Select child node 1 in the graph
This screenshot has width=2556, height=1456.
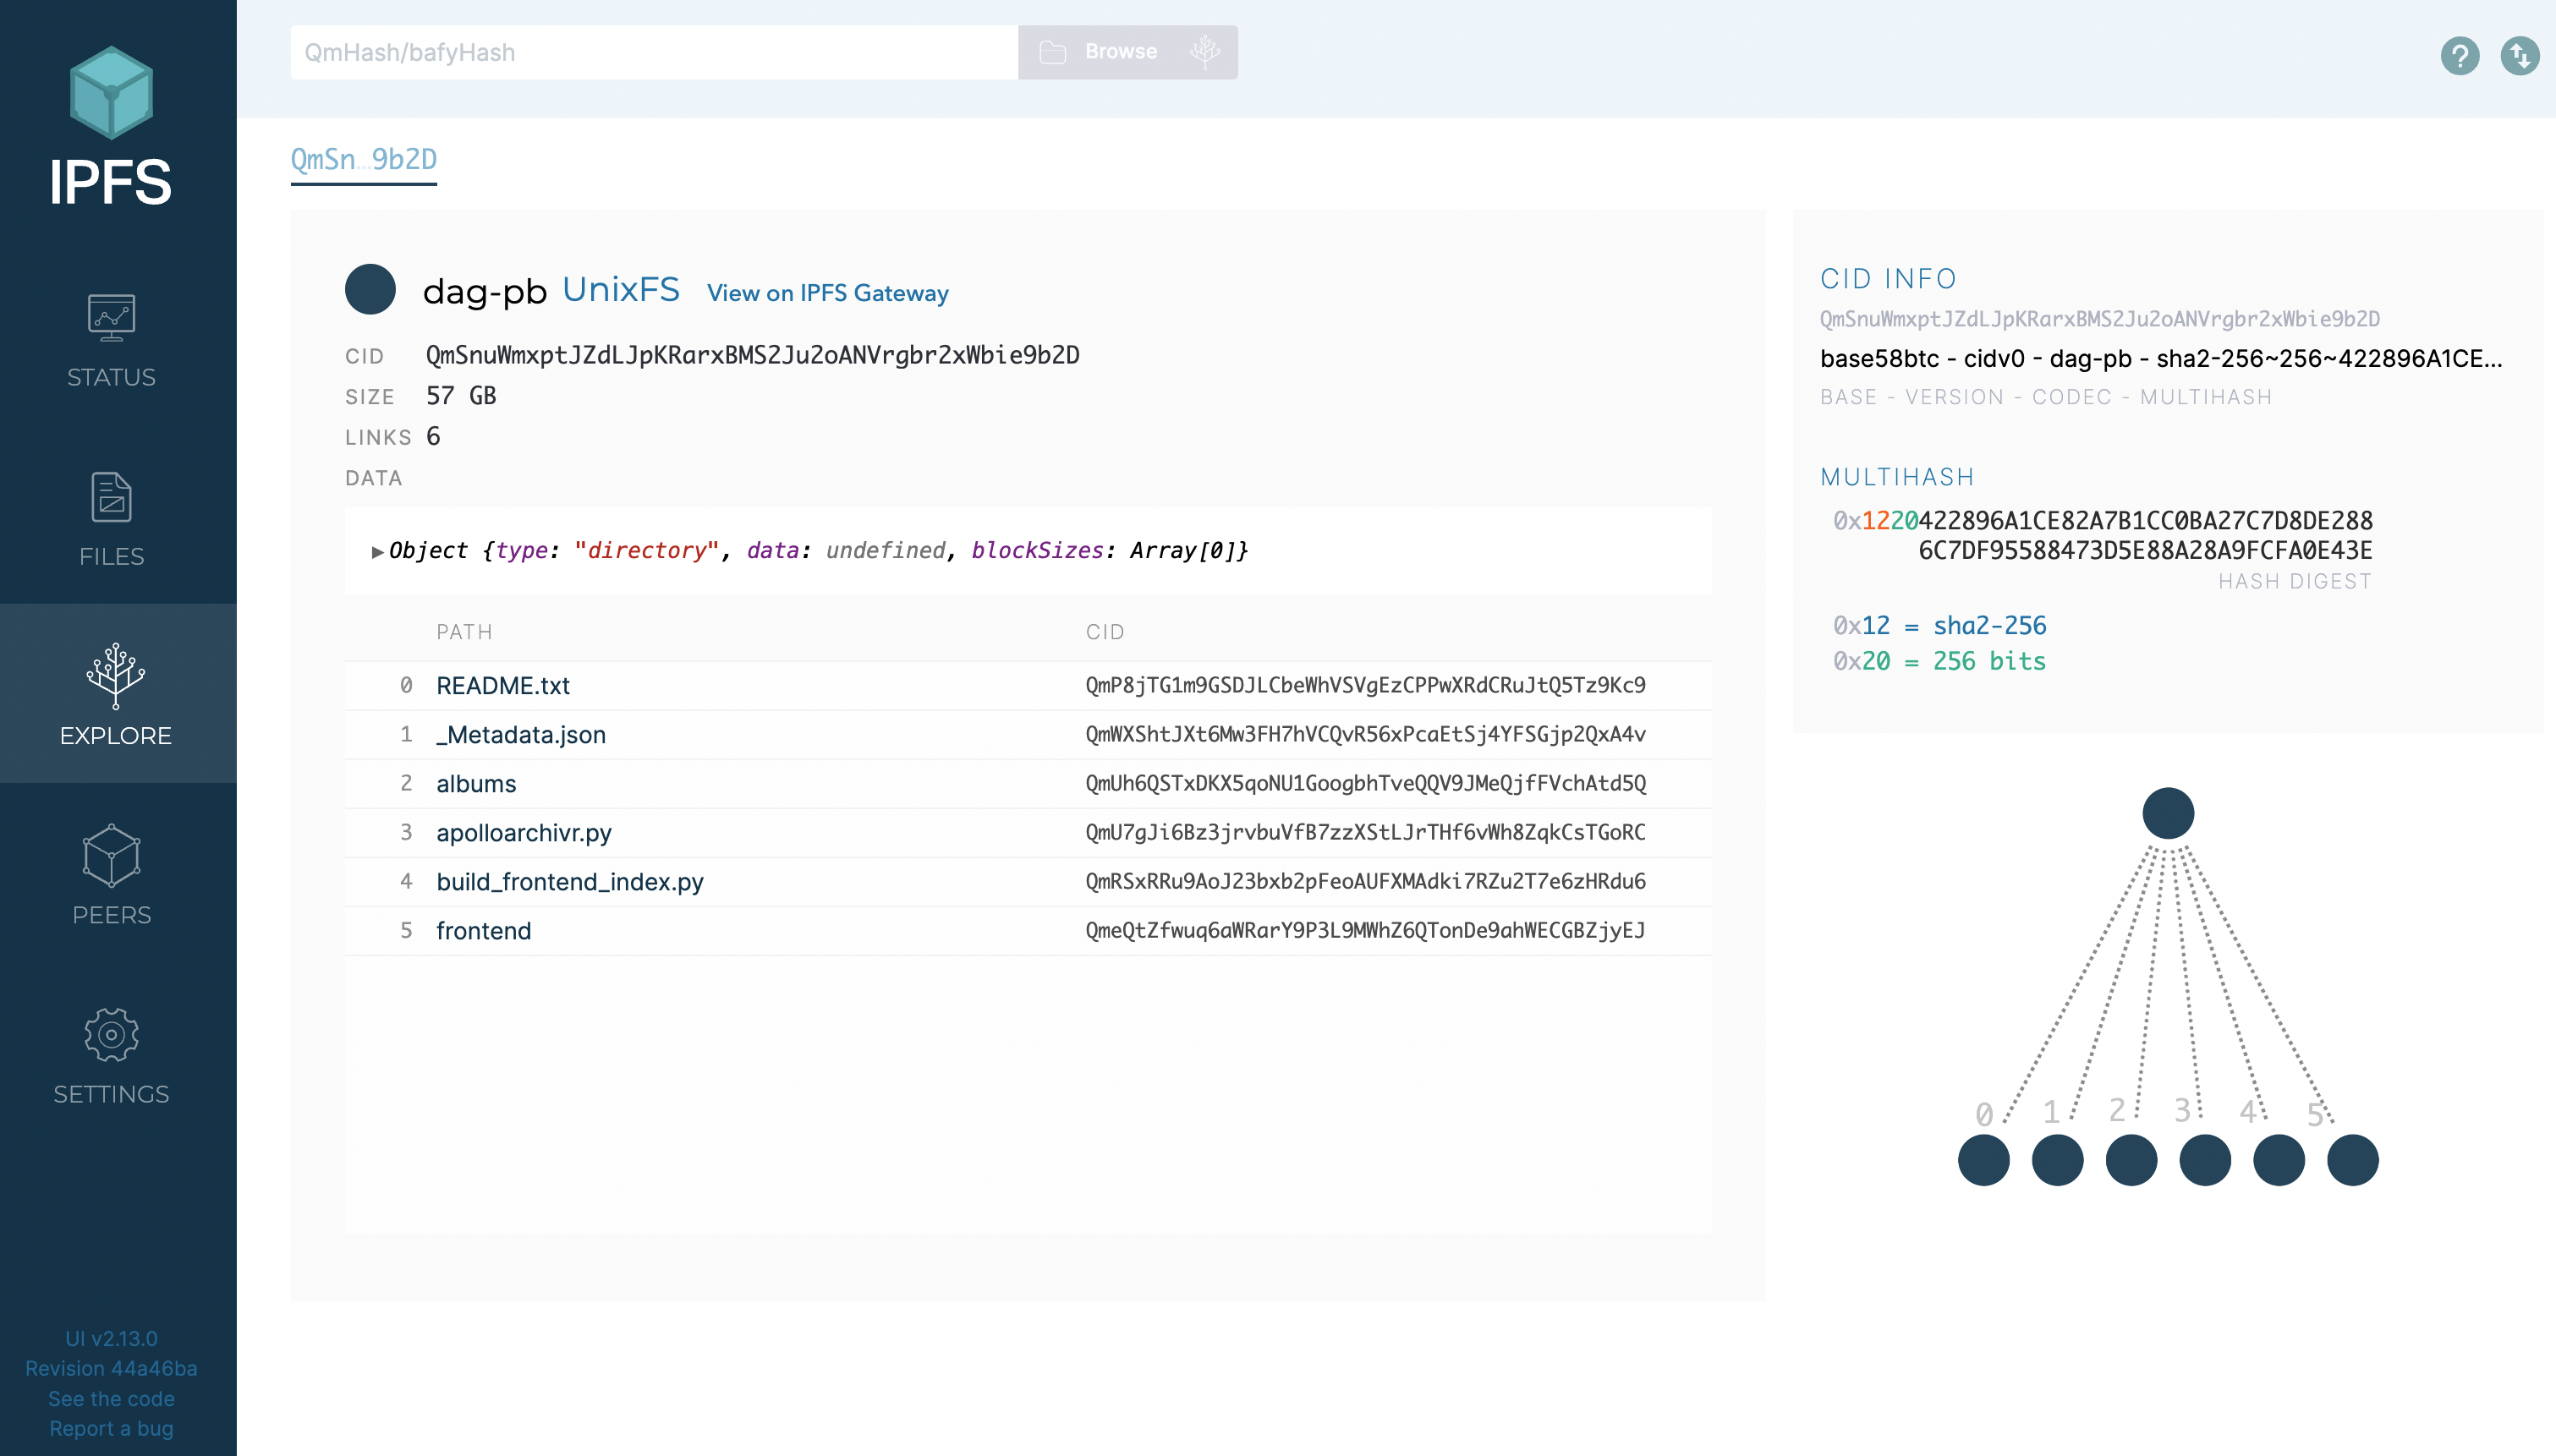pos(2058,1160)
